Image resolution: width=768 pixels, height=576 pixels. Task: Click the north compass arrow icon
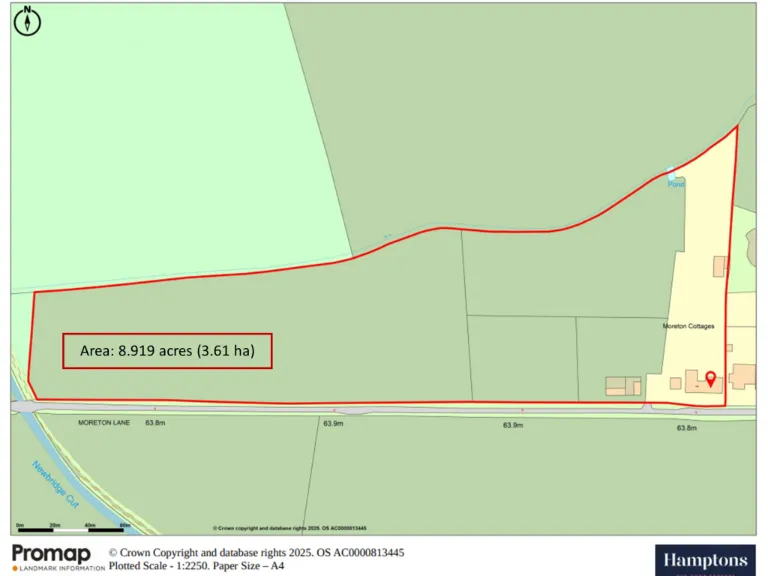(x=27, y=21)
